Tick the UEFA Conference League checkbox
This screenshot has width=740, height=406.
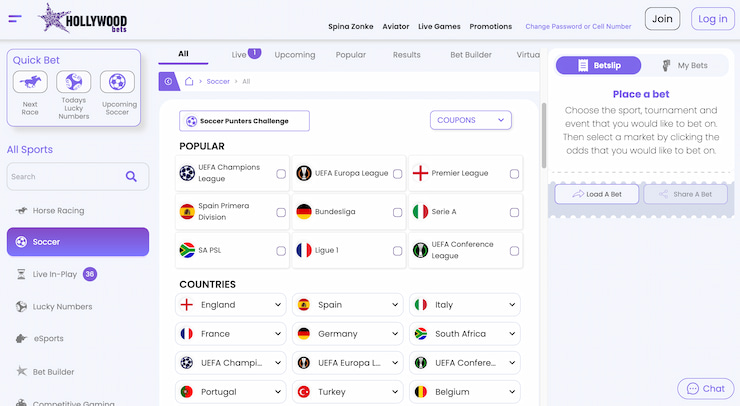tap(514, 251)
